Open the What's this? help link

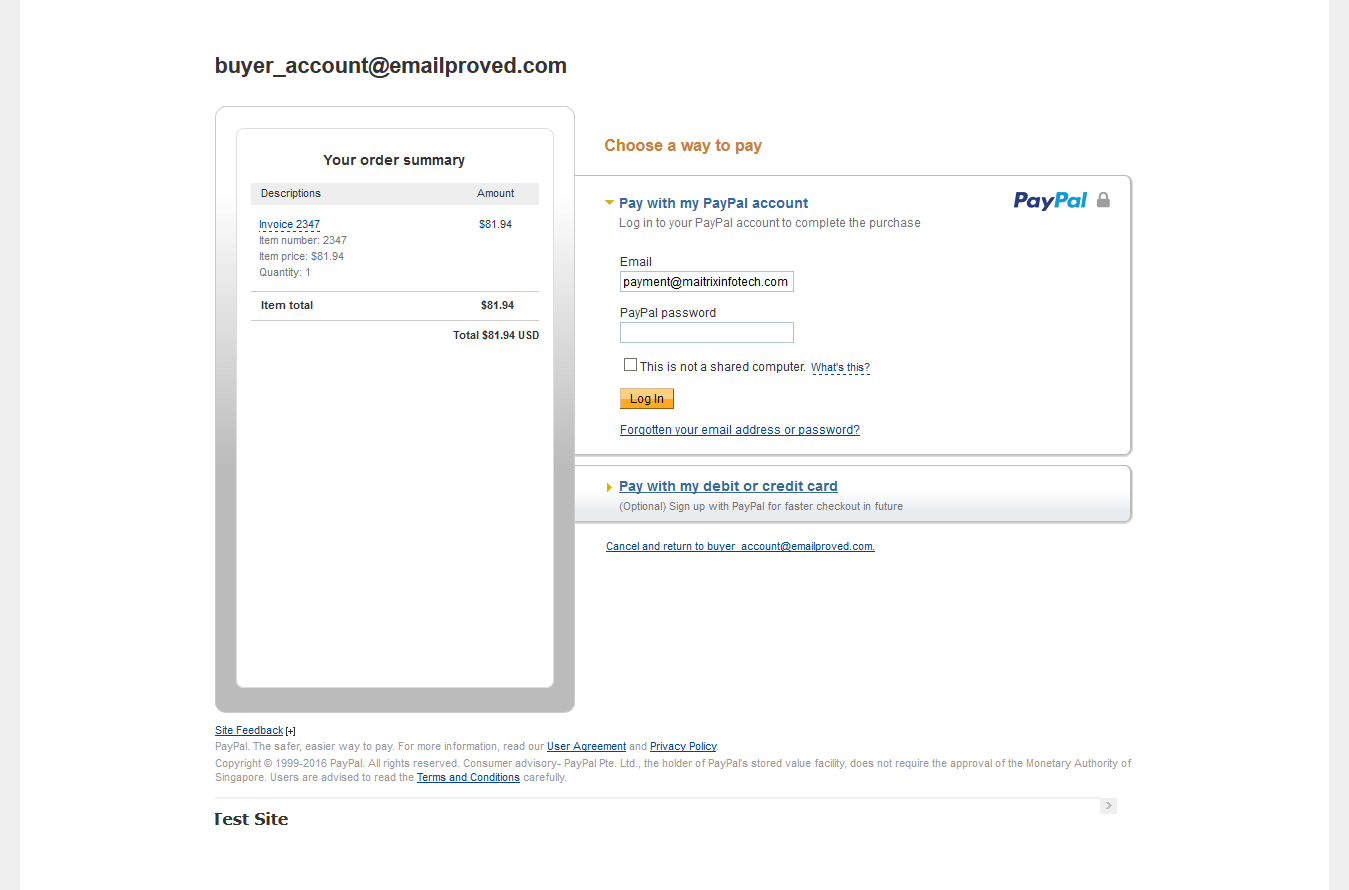[840, 368]
